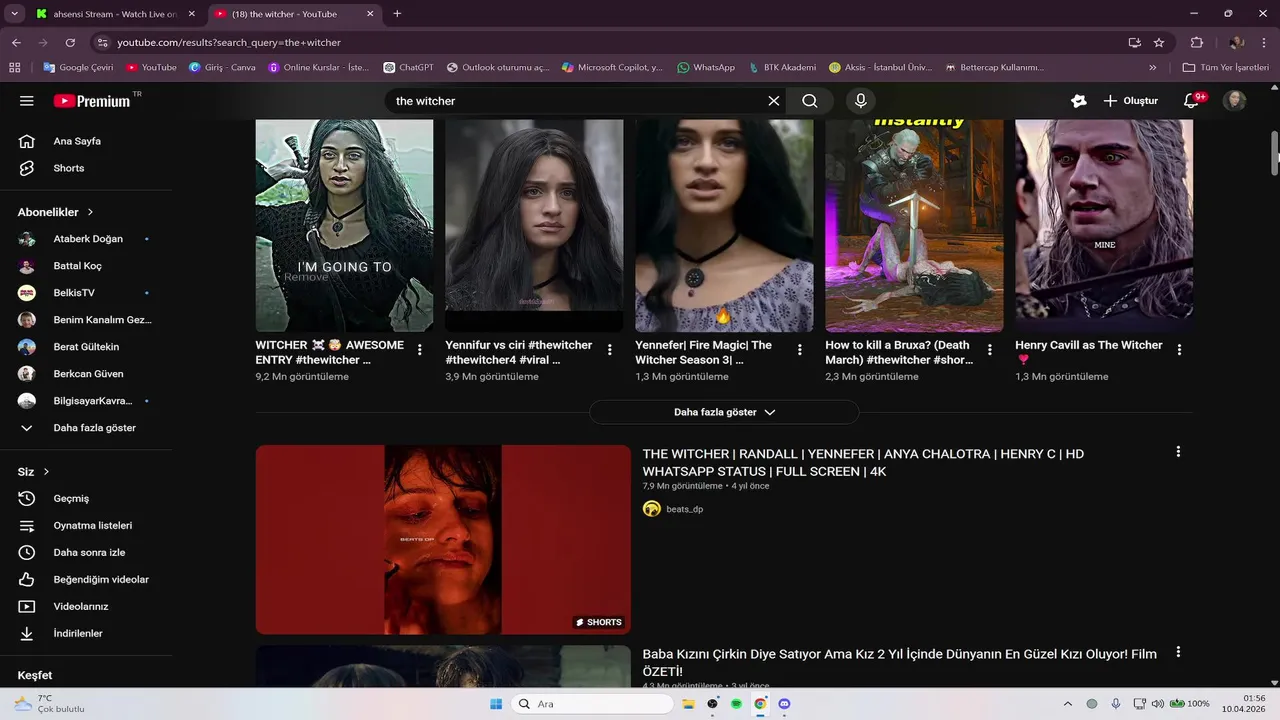Open options menu for Yennifur vs ciri short
The height and width of the screenshot is (720, 1280).
coord(610,350)
